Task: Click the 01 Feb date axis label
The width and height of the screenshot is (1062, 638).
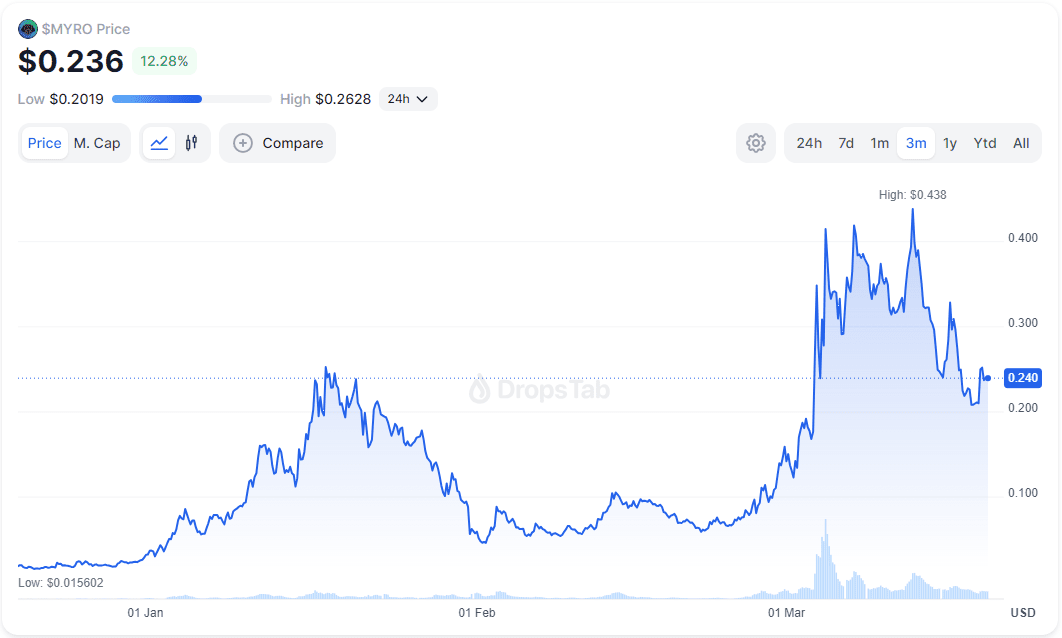Action: 477,613
